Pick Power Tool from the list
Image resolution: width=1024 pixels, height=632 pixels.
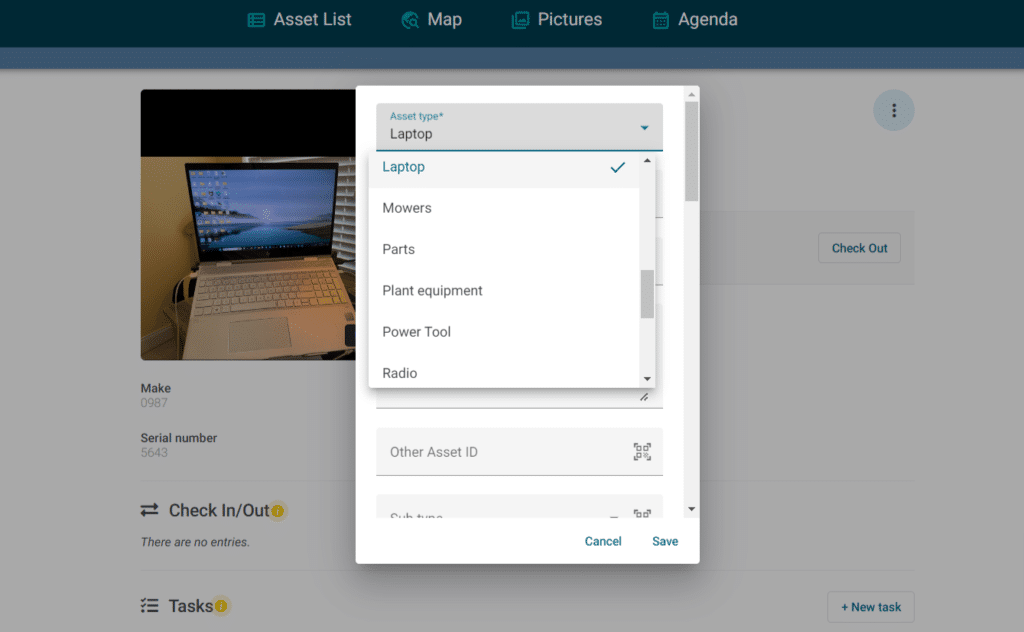(416, 332)
